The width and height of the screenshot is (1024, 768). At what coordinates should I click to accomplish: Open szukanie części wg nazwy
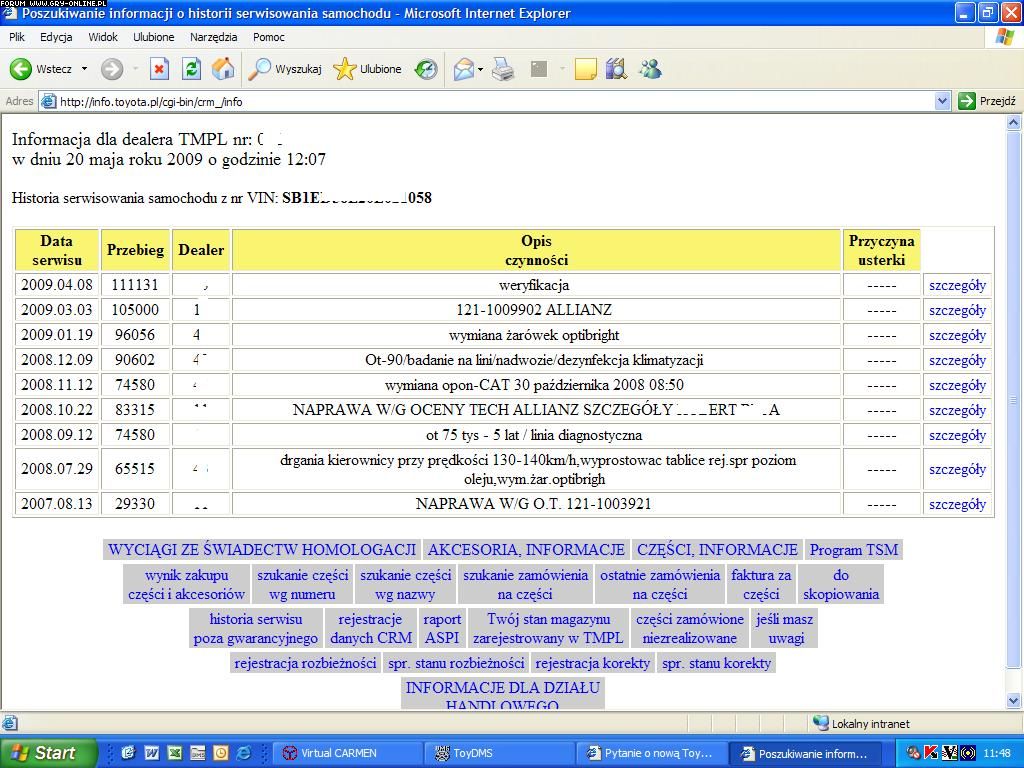click(406, 584)
